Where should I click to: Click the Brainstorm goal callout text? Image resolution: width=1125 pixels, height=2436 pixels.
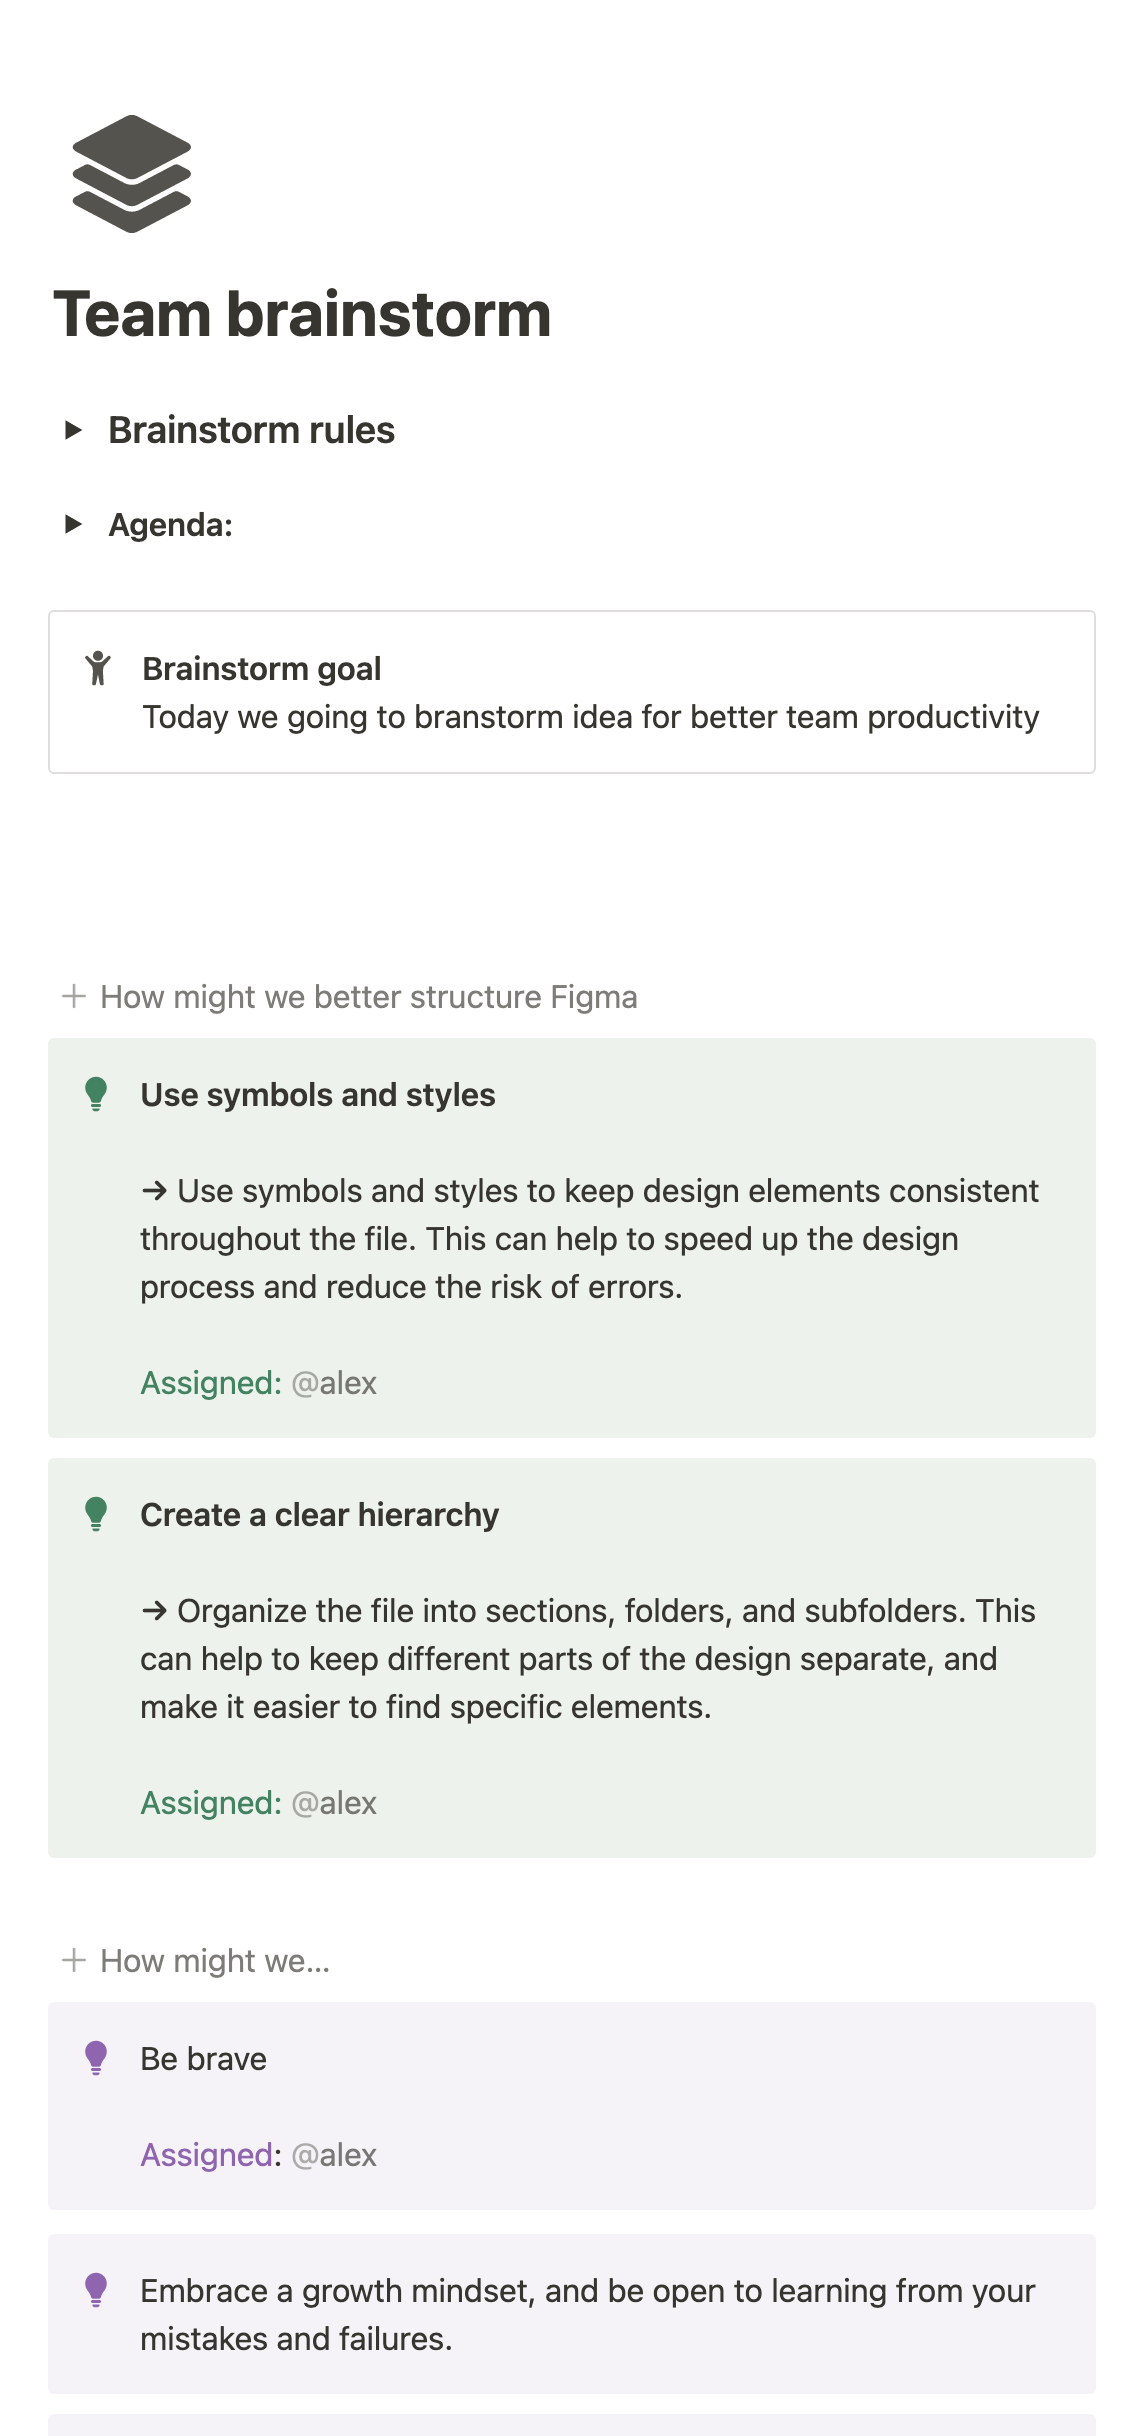pos(590,716)
